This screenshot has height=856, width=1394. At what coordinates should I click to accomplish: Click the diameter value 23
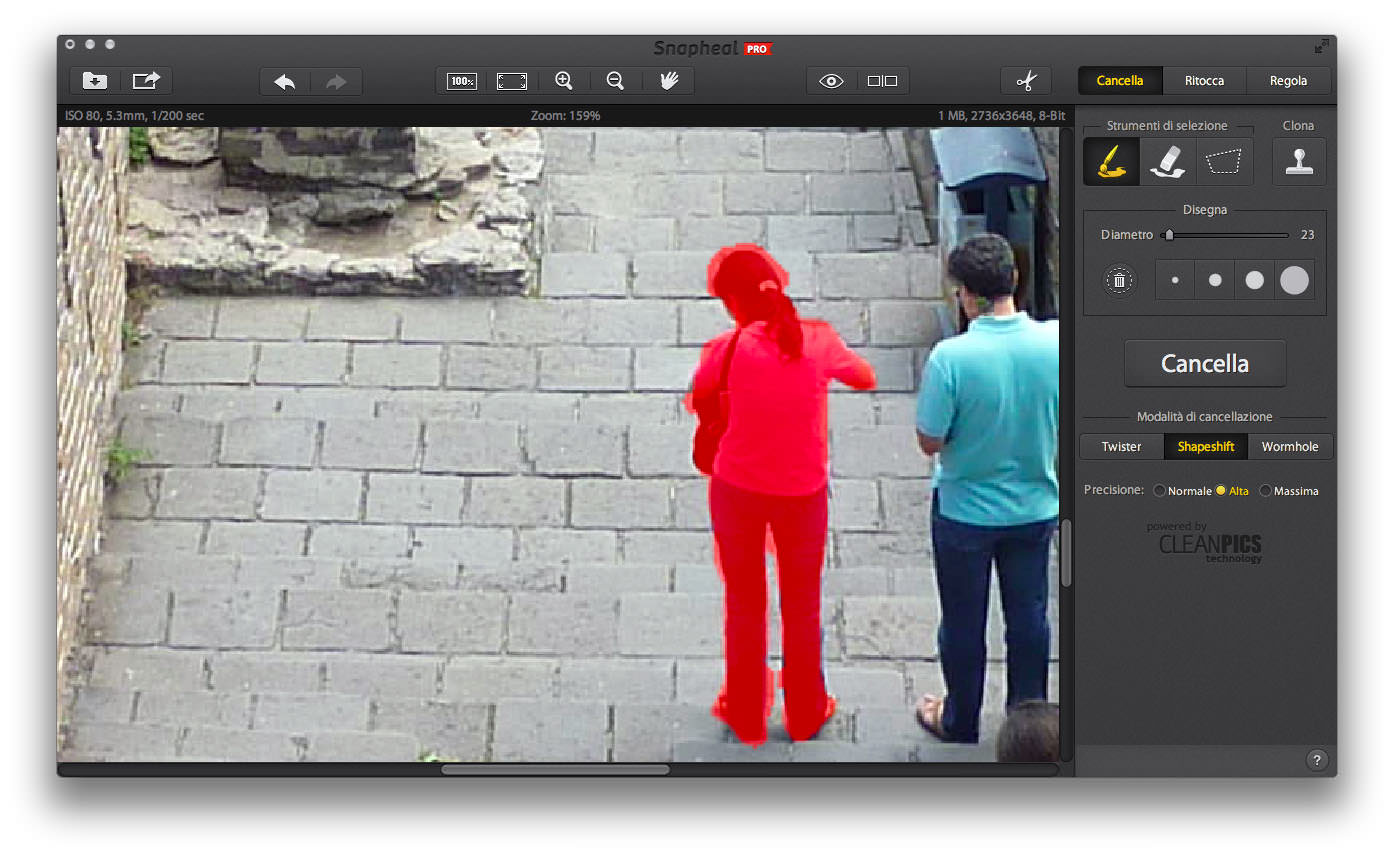pos(1307,235)
